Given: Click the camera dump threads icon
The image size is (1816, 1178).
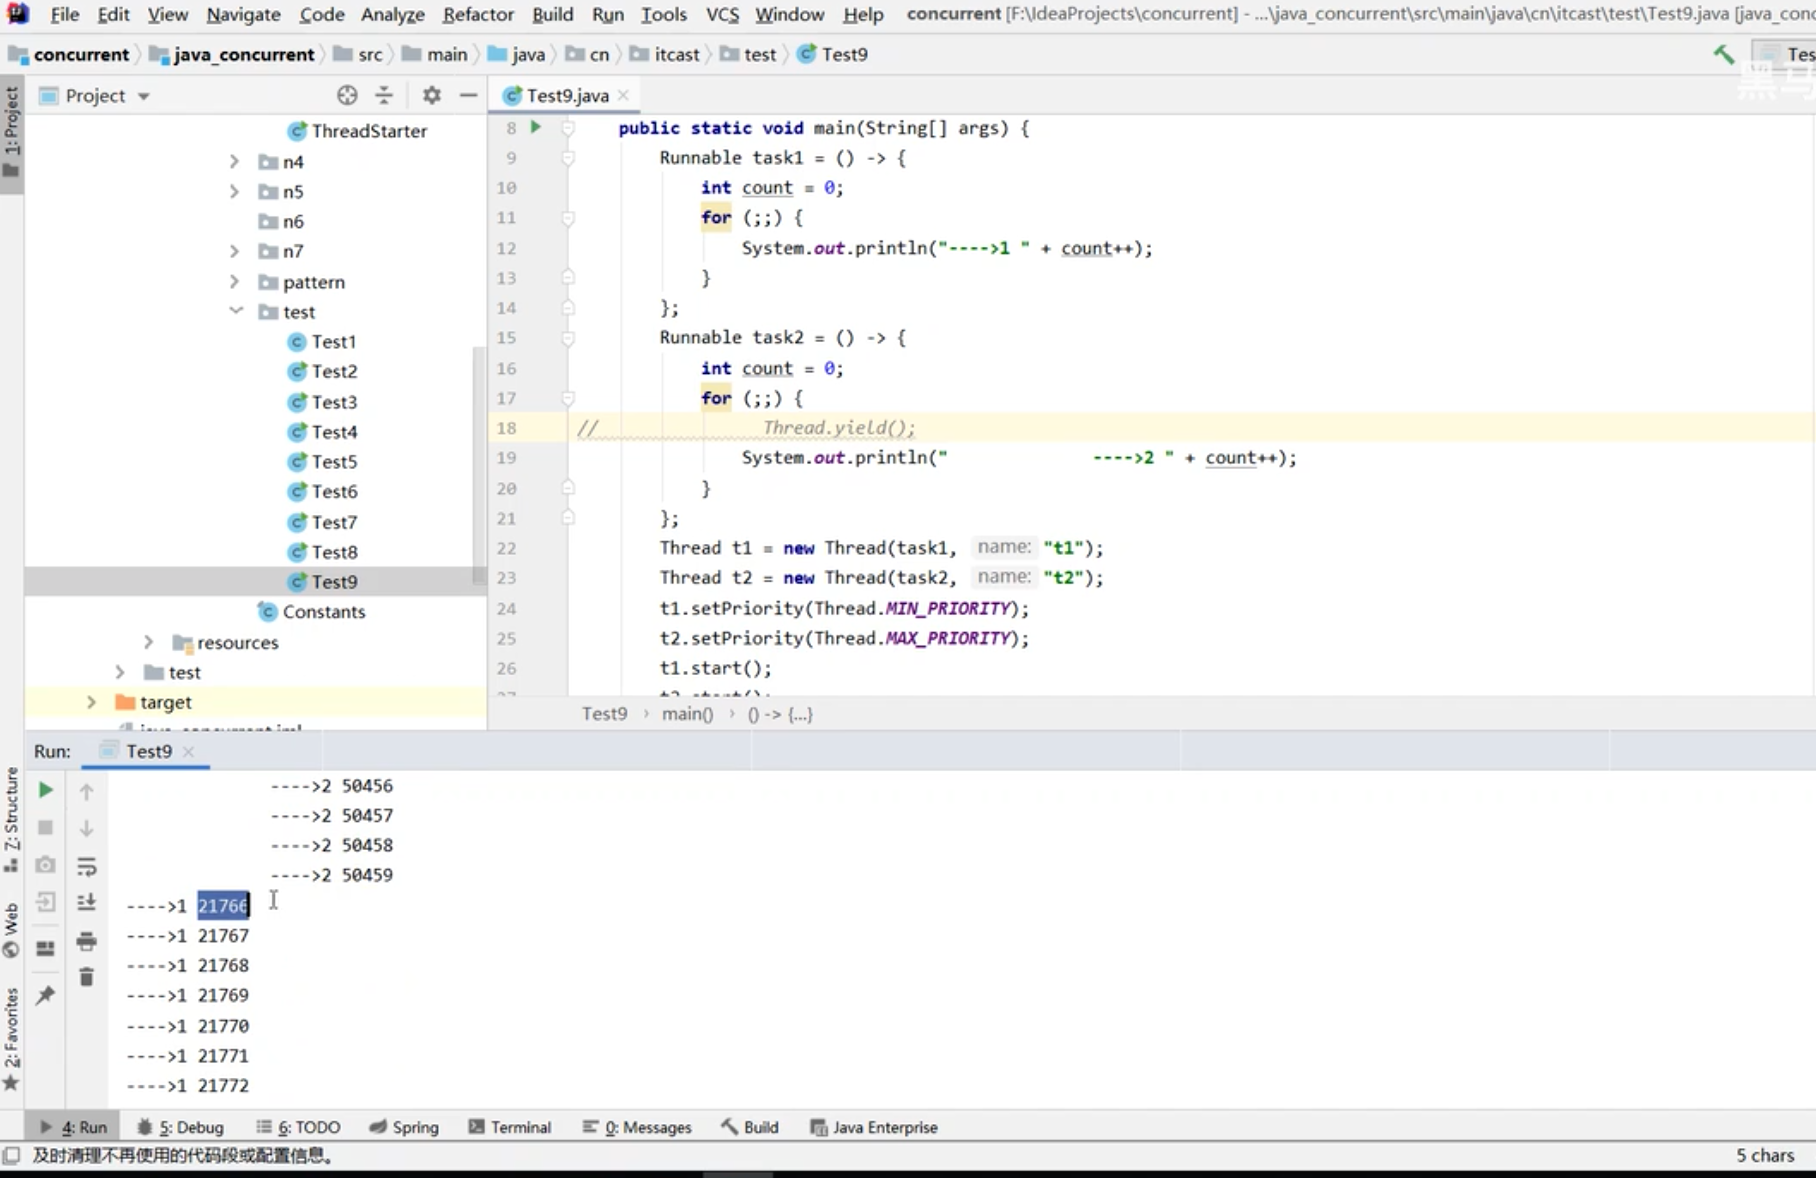Looking at the screenshot, I should (x=45, y=865).
